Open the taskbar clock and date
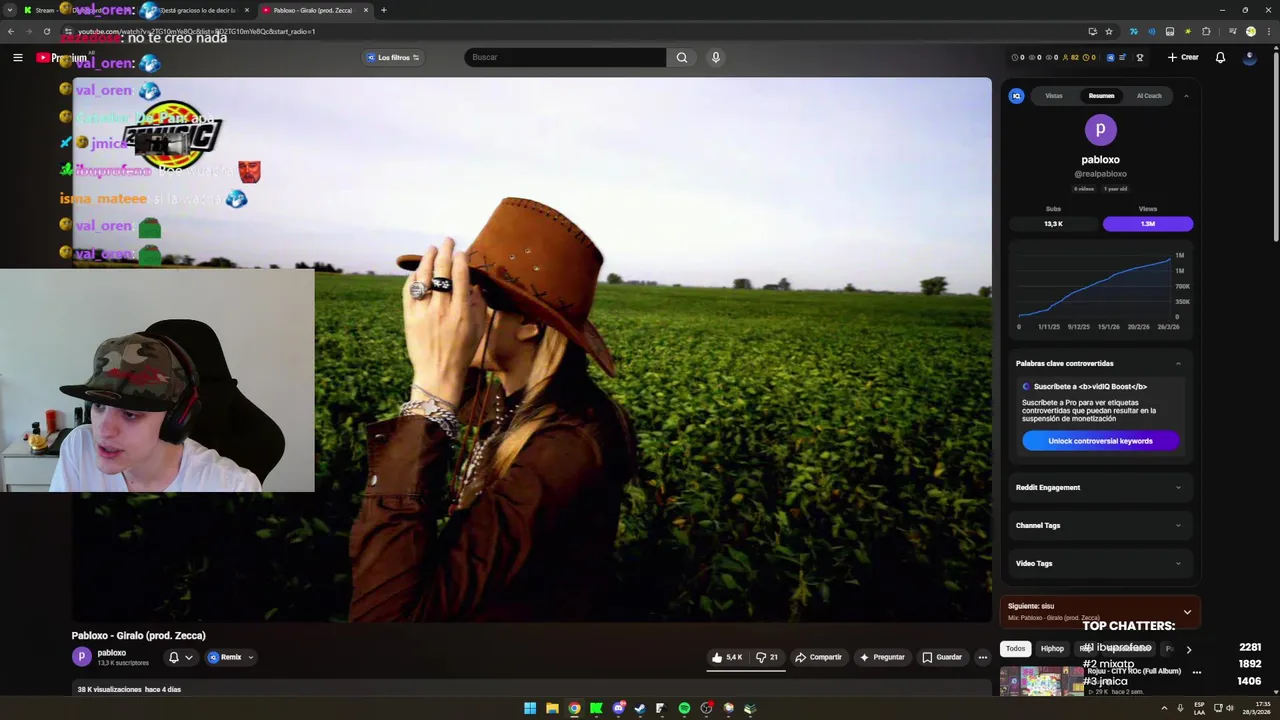The width and height of the screenshot is (1280, 720). (x=1256, y=708)
